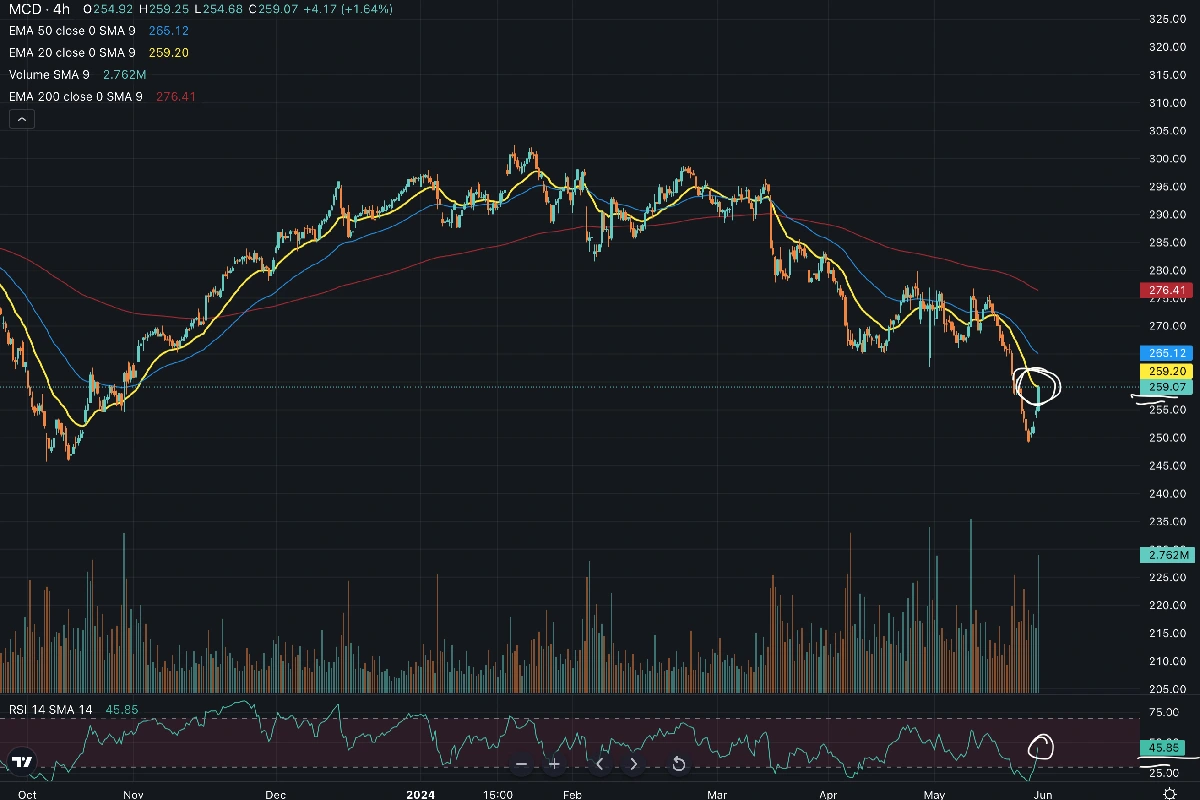Click the Feb label on time axis
This screenshot has width=1200, height=800.
[x=572, y=794]
